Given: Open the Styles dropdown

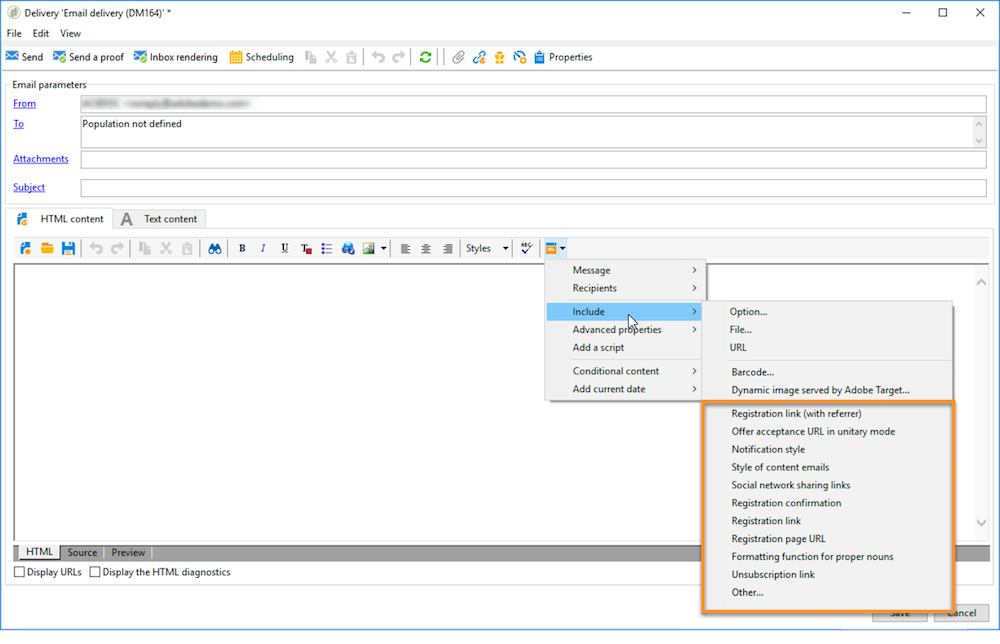Looking at the screenshot, I should pyautogui.click(x=487, y=248).
